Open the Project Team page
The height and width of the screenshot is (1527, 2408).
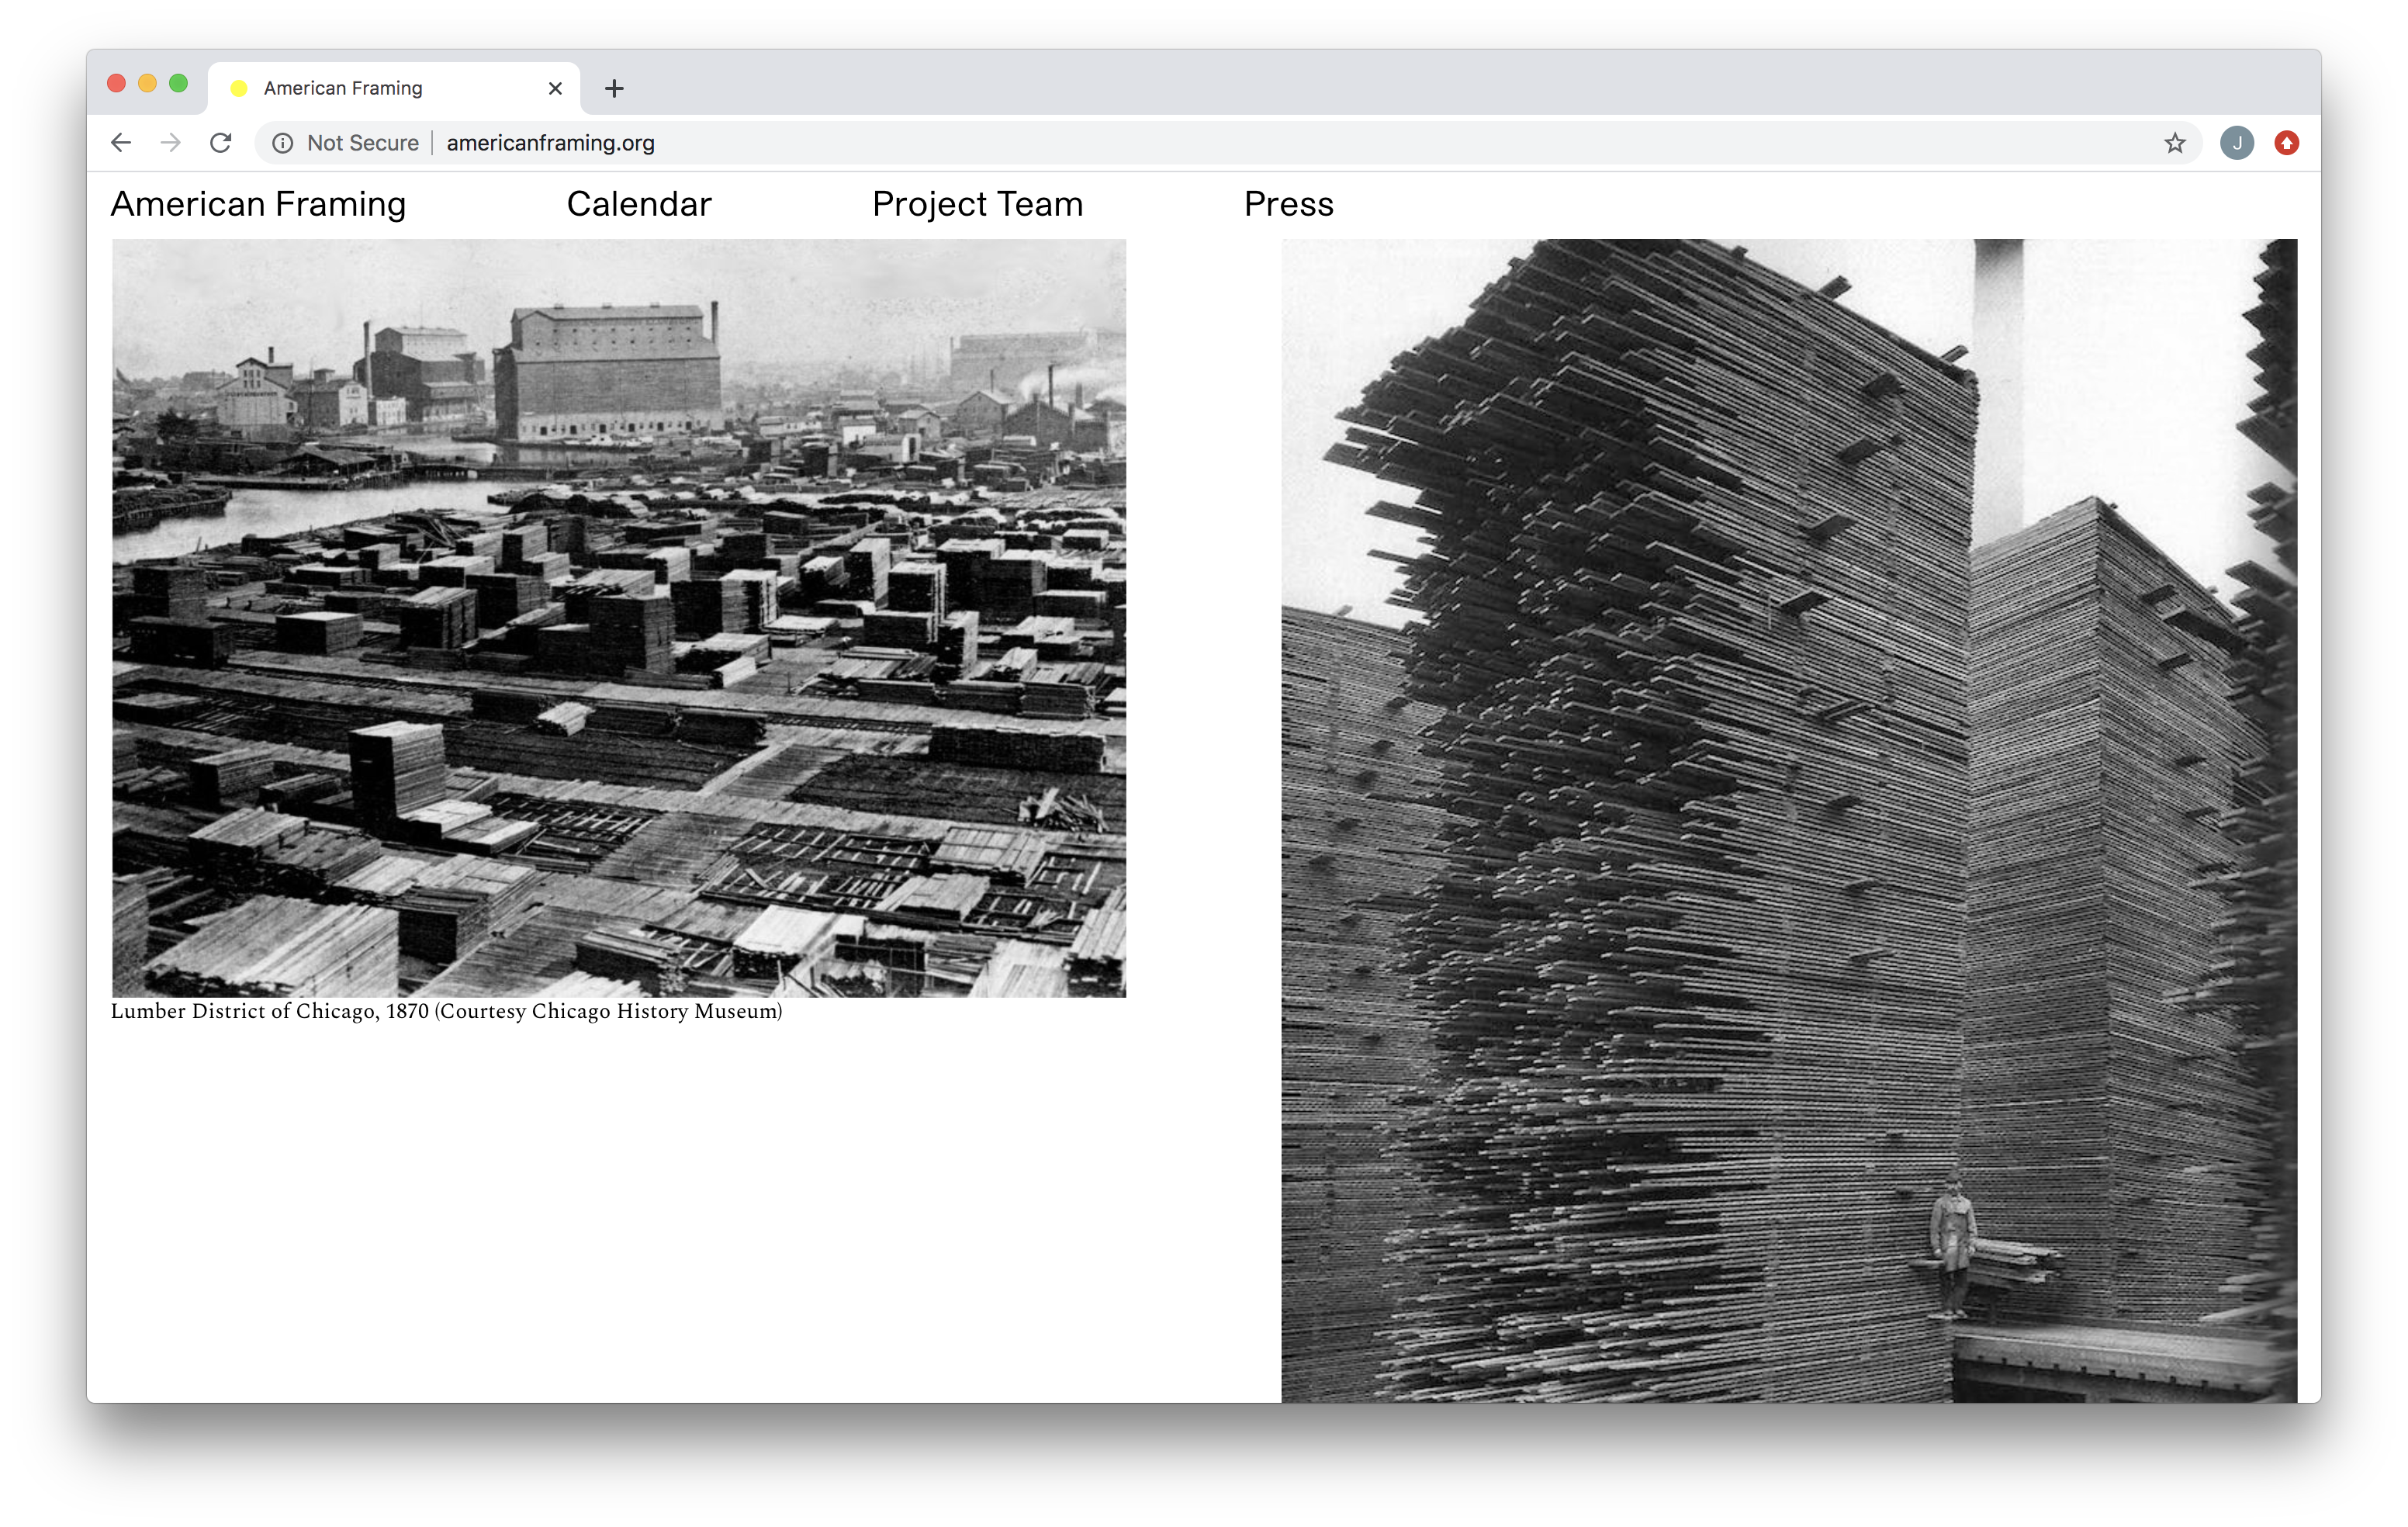pyautogui.click(x=977, y=204)
